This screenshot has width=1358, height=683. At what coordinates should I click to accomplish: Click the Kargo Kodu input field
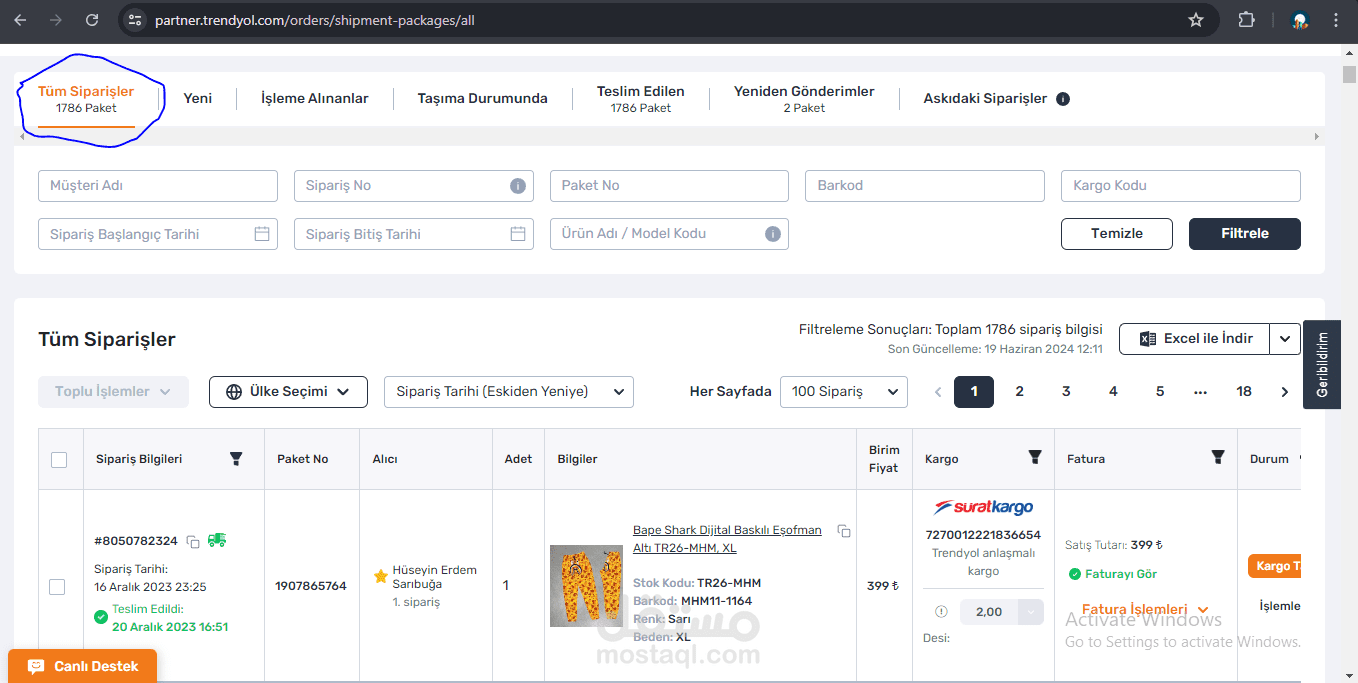pos(1181,186)
